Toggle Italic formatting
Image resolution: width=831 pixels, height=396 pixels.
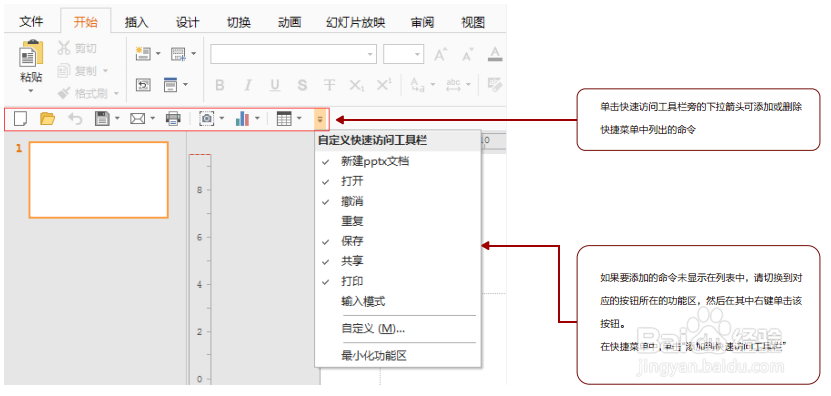[247, 85]
